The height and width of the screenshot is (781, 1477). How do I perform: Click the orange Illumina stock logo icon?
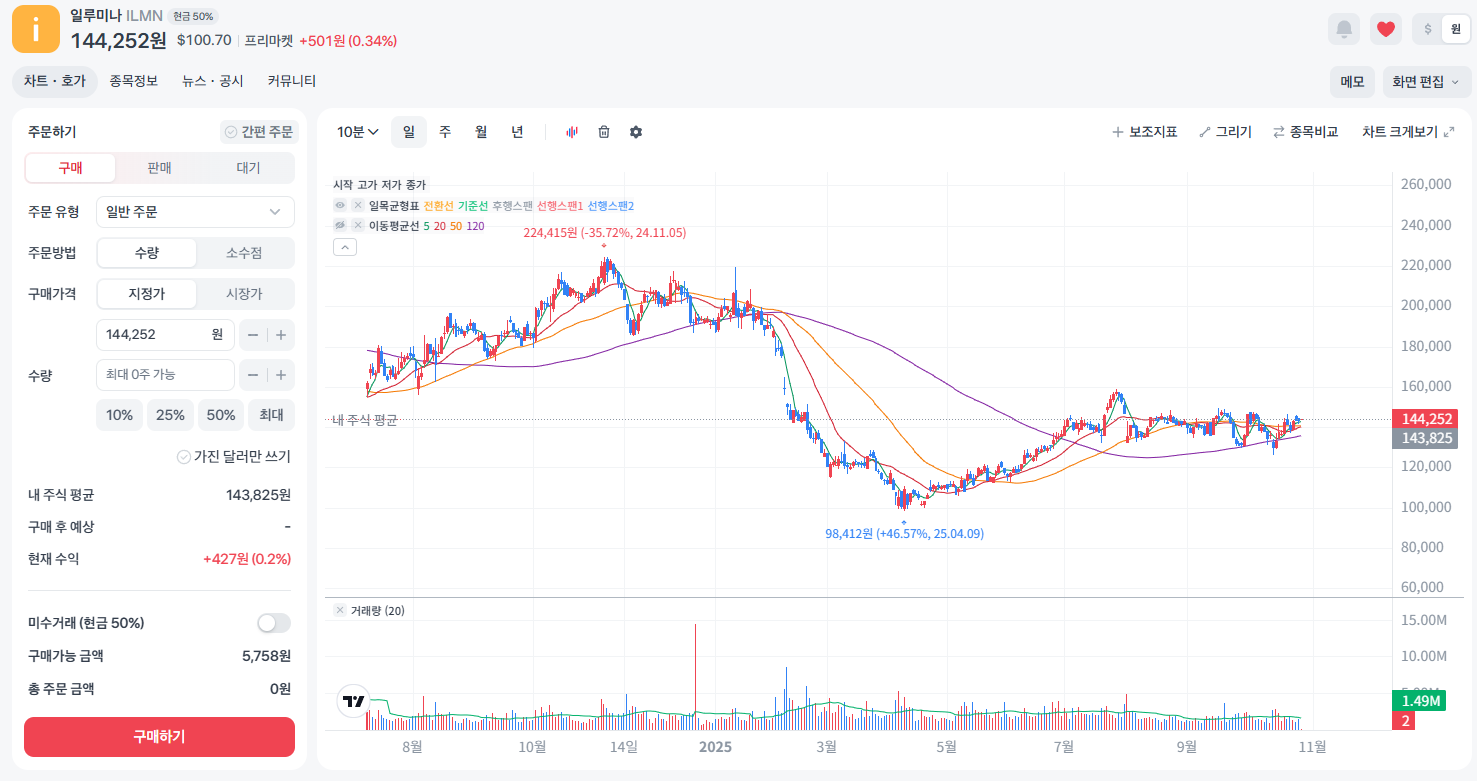tap(36, 29)
